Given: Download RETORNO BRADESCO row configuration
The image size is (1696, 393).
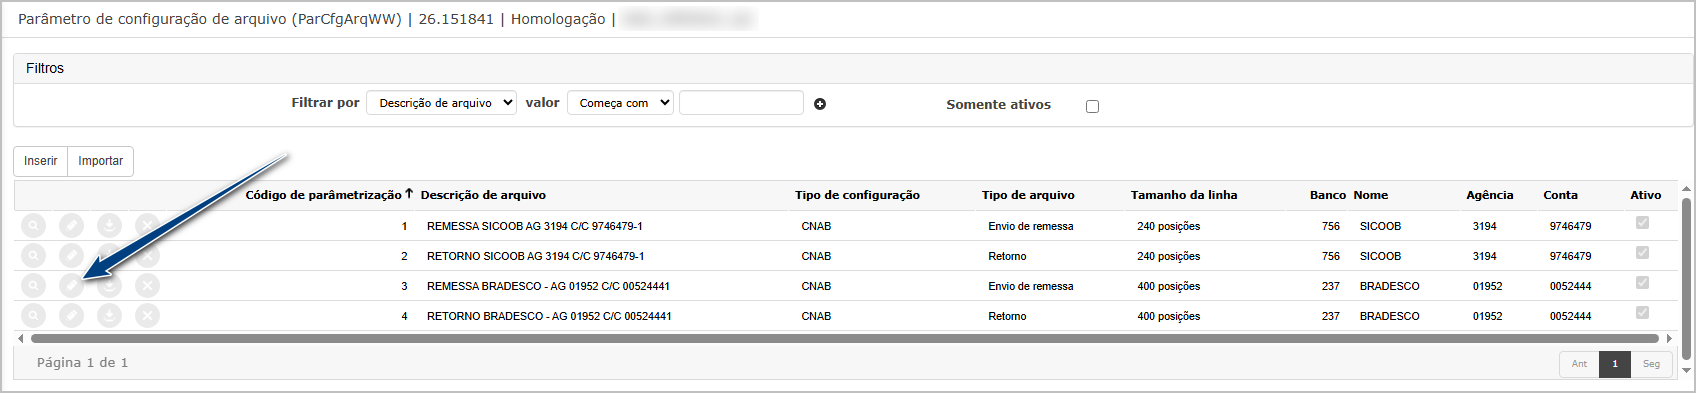Looking at the screenshot, I should tap(109, 316).
